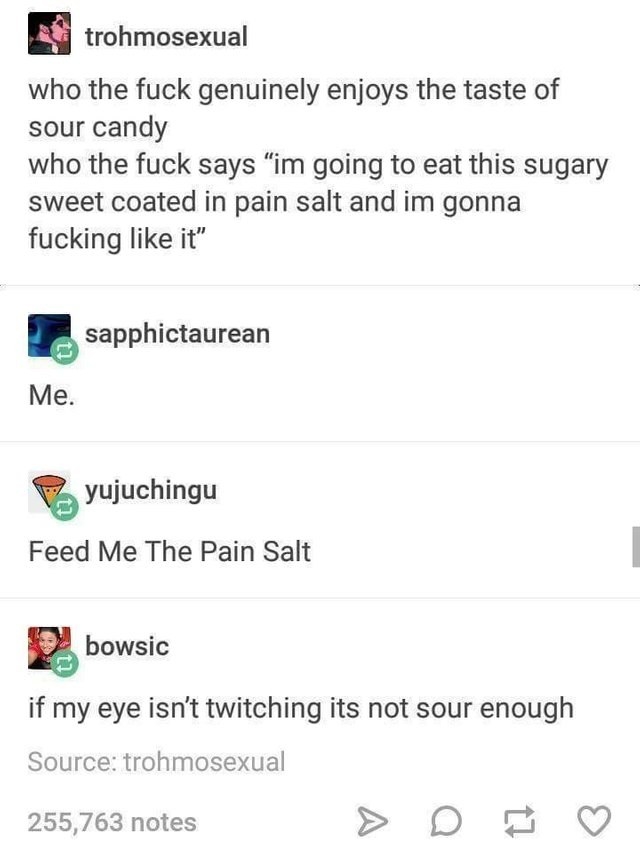Open yujuchingu's pizza avatar
Image resolution: width=640 pixels, height=853 pixels.
[x=49, y=491]
